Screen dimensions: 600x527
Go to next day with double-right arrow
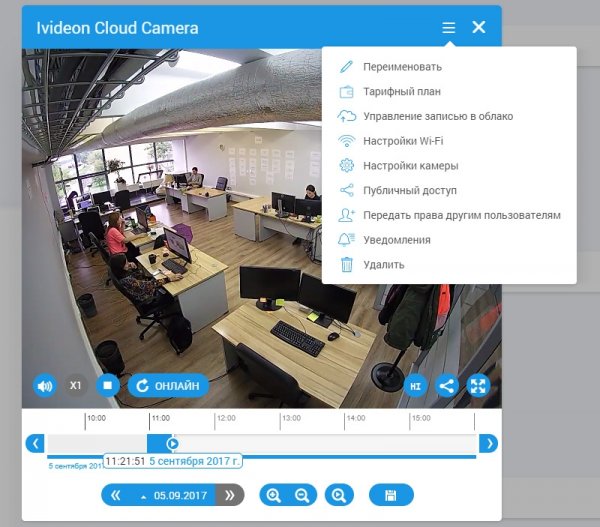tap(230, 495)
